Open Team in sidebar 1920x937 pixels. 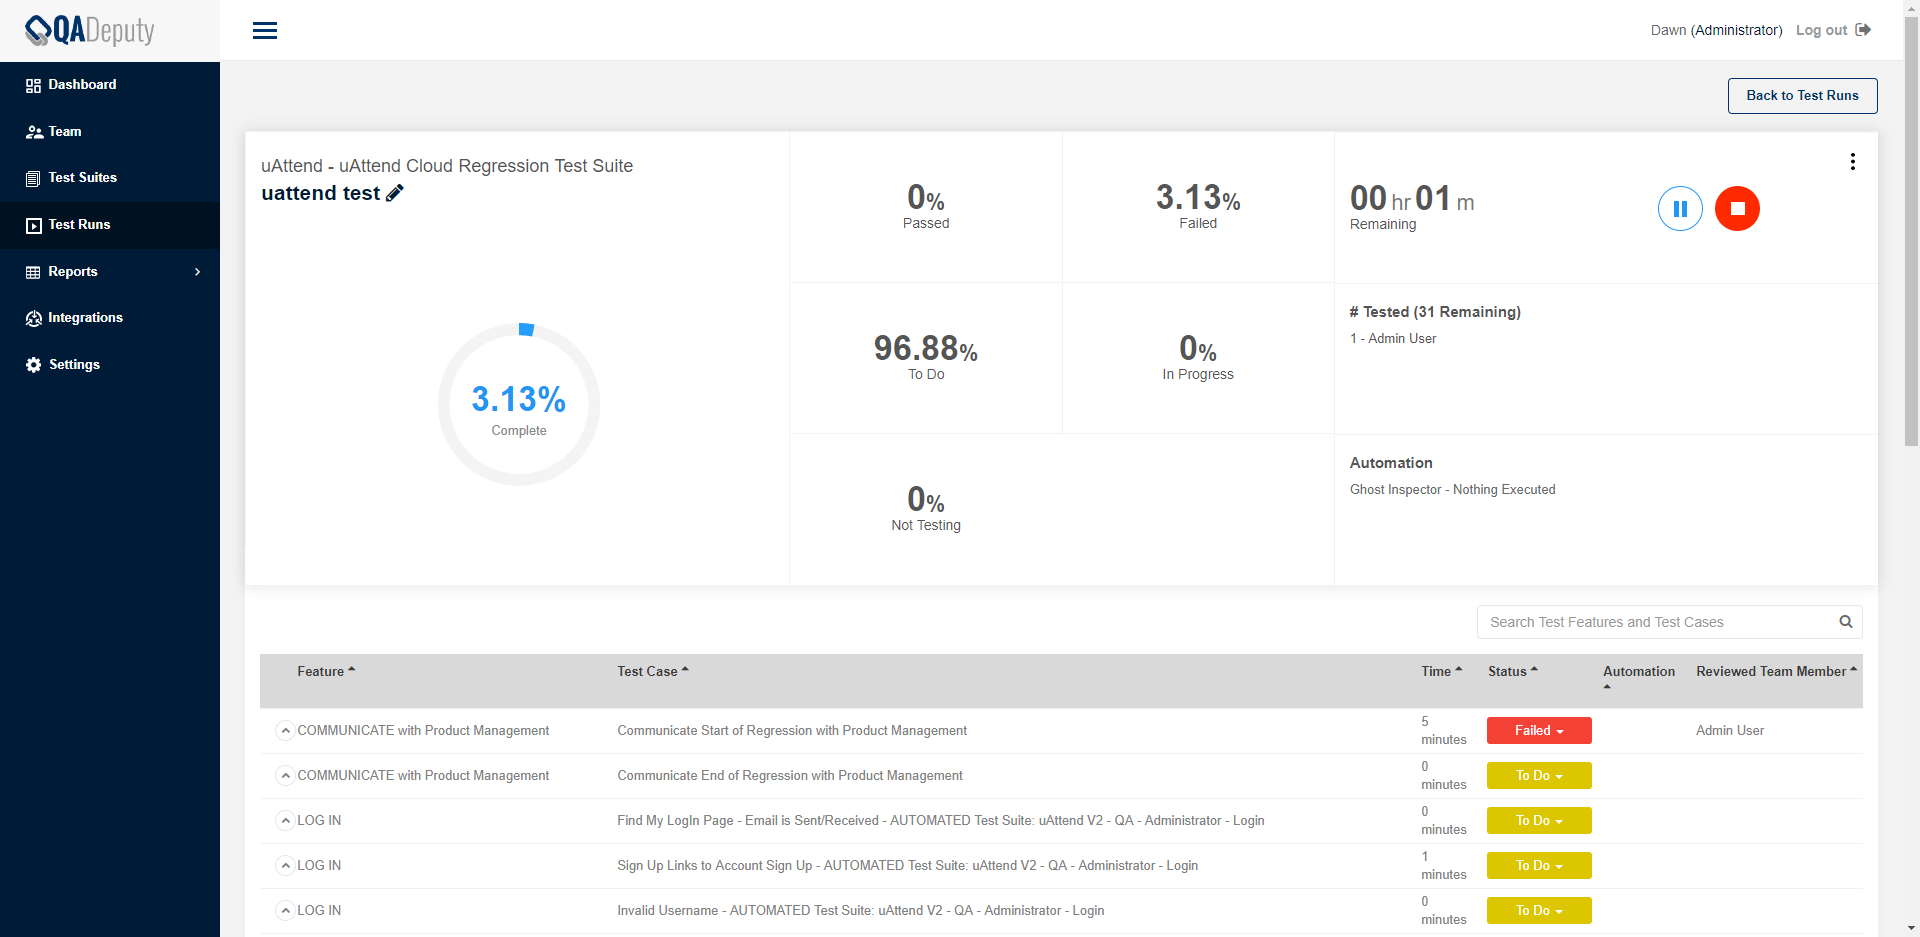click(110, 132)
